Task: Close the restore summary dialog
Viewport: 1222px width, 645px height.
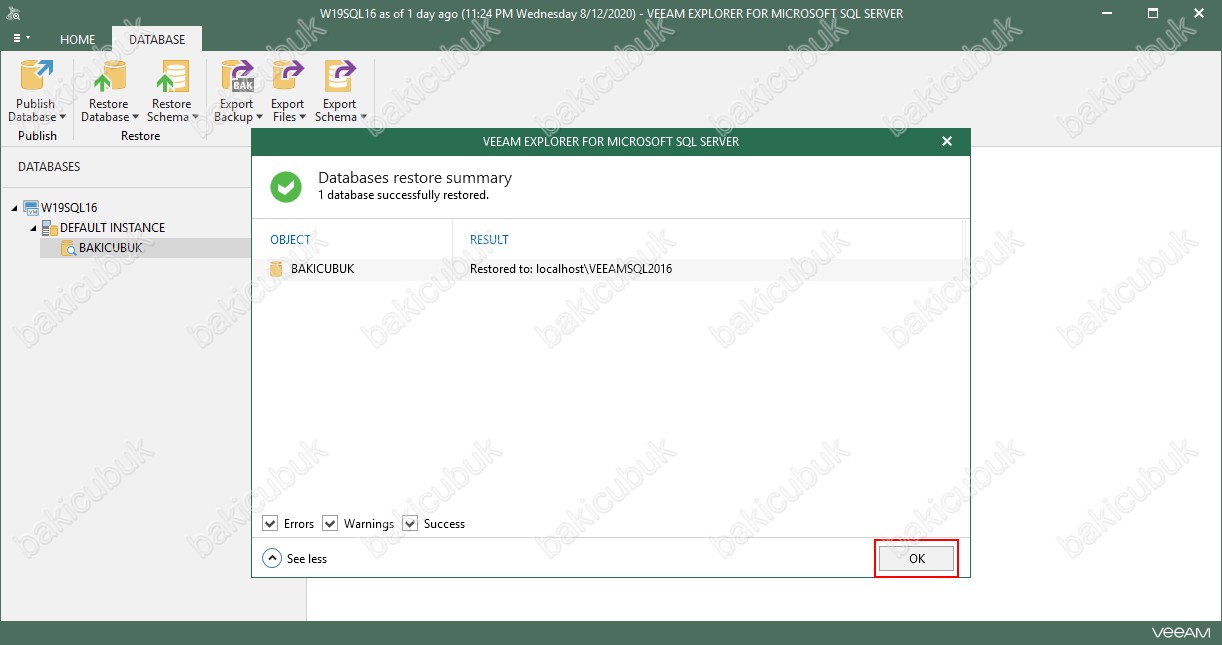Action: coord(947,142)
